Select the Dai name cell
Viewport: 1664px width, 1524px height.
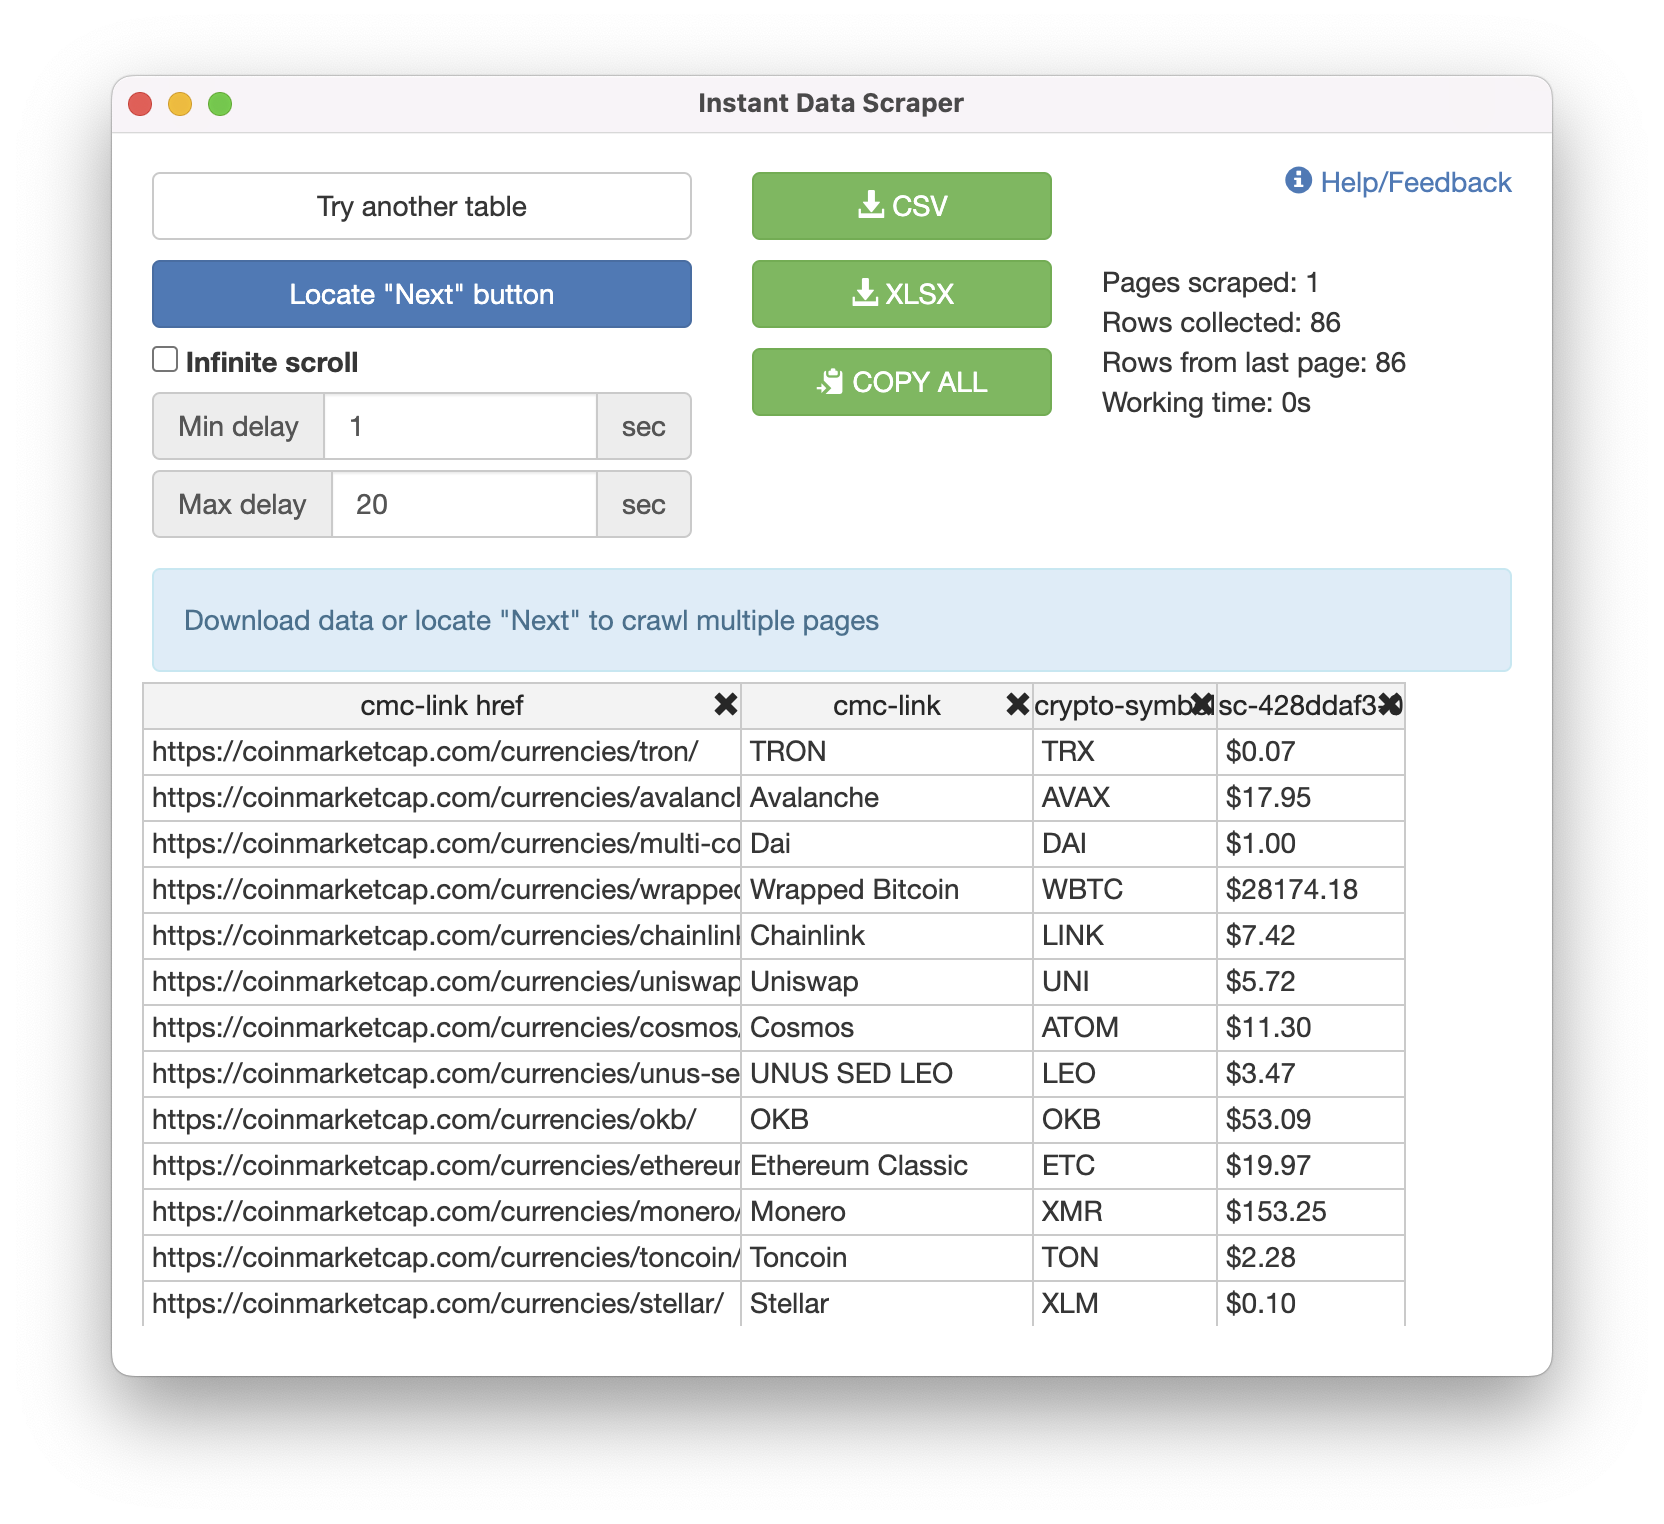tap(886, 844)
